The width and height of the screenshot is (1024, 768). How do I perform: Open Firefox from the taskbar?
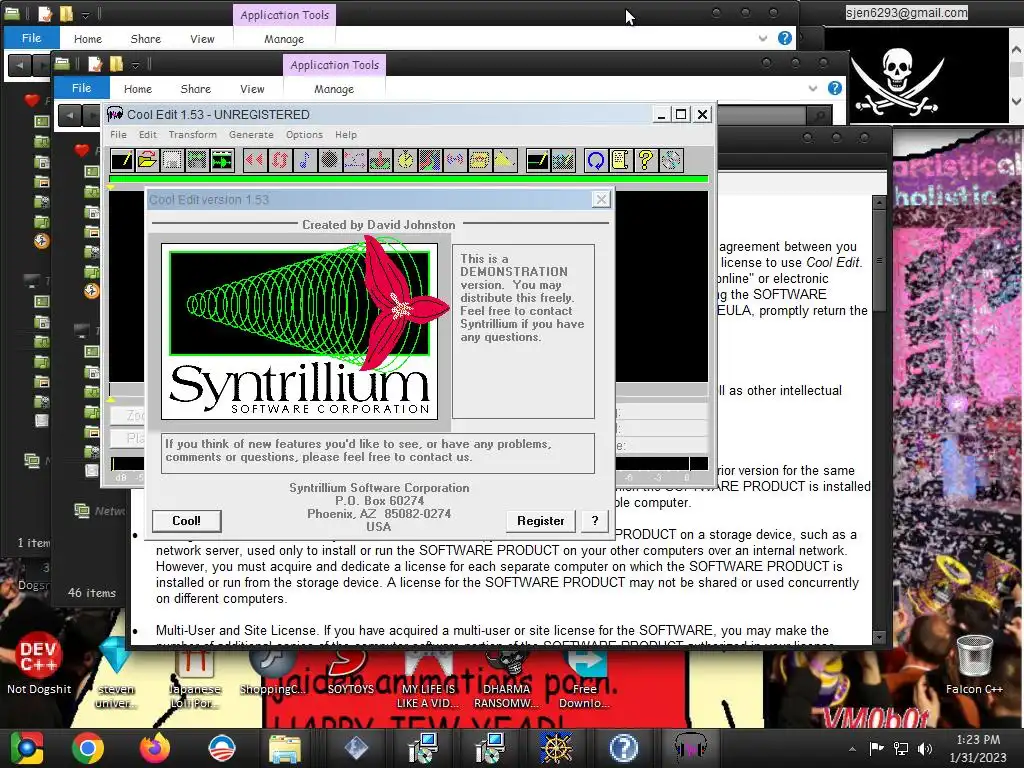click(x=155, y=748)
